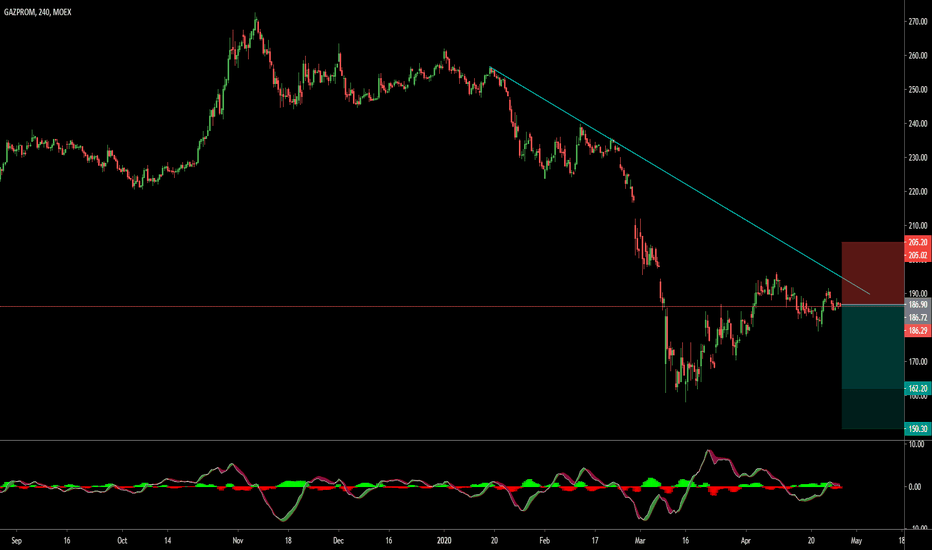This screenshot has height=550, width=932.
Task: Click the oscillator peak in the indicator pane
Action: pyautogui.click(x=707, y=451)
